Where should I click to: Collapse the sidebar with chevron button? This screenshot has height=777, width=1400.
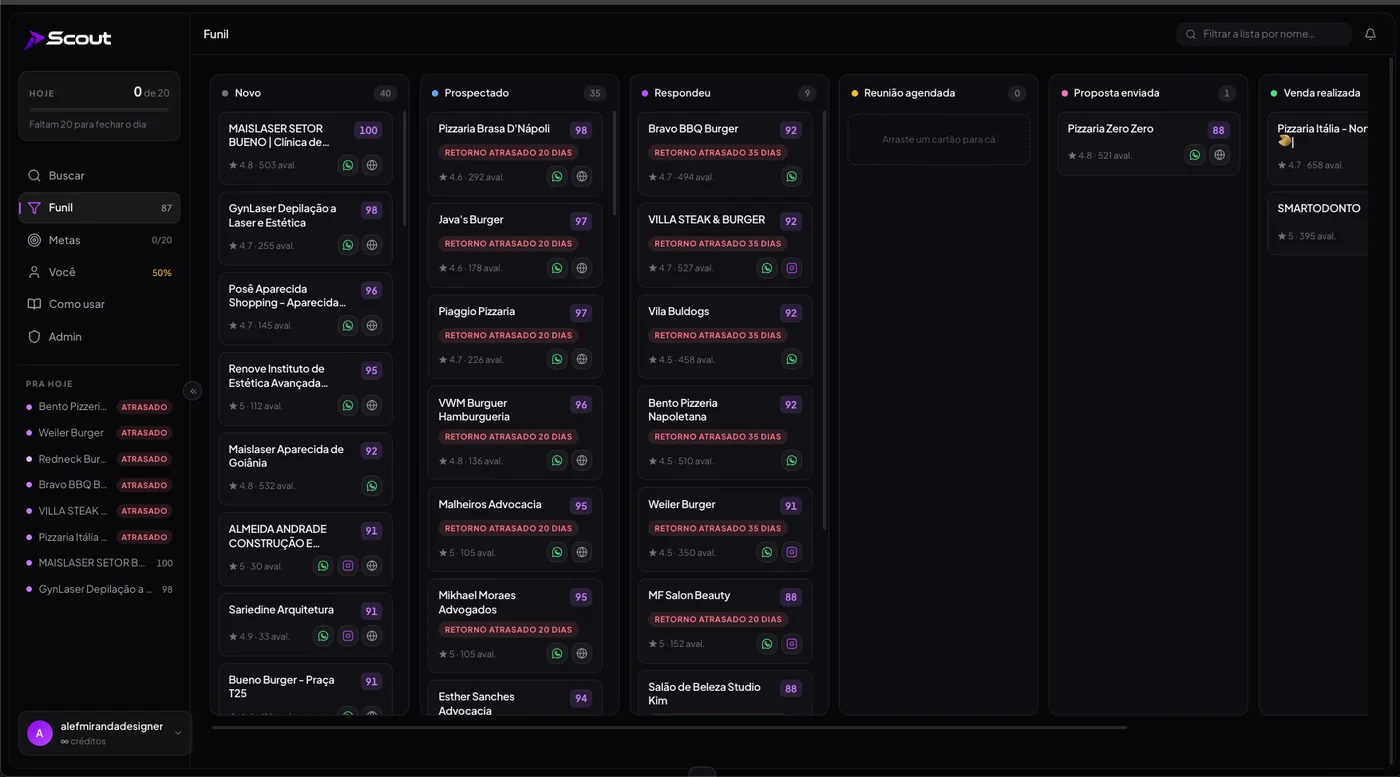pyautogui.click(x=193, y=391)
